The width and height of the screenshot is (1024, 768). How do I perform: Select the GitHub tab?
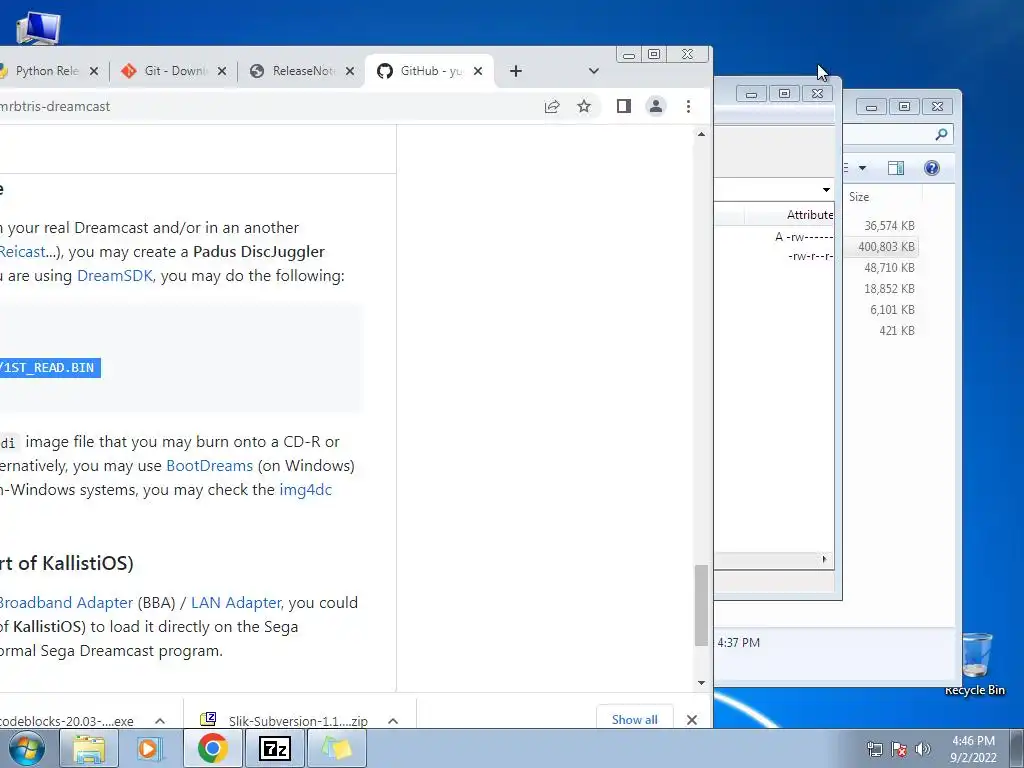(x=428, y=71)
